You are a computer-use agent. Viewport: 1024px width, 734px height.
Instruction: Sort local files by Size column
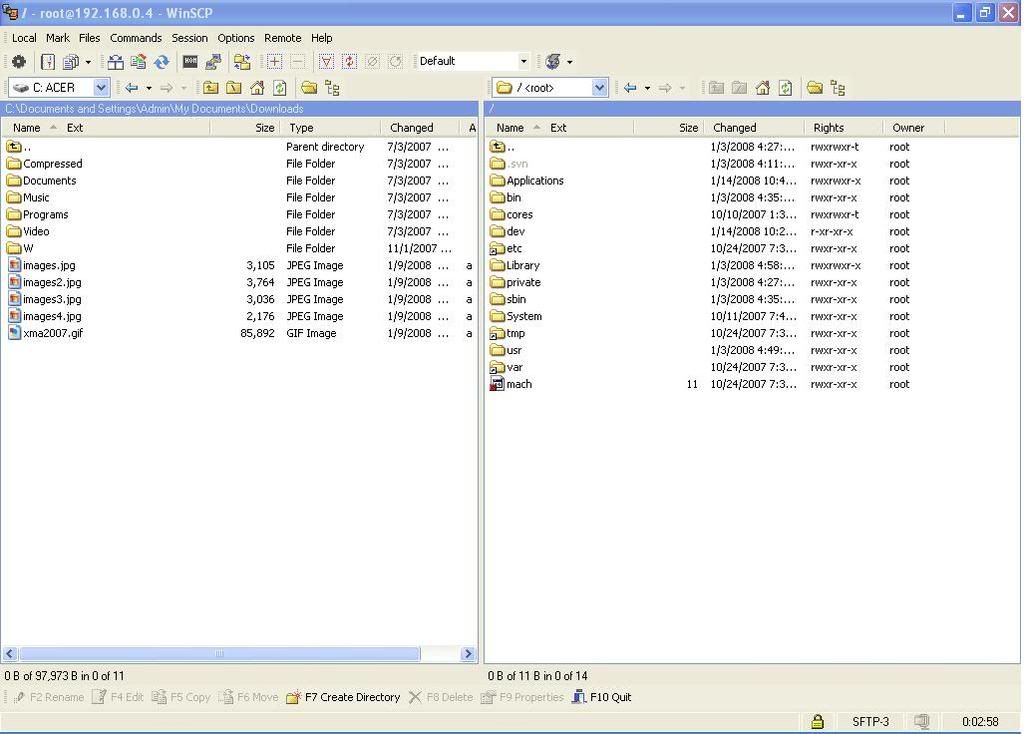[x=244, y=128]
